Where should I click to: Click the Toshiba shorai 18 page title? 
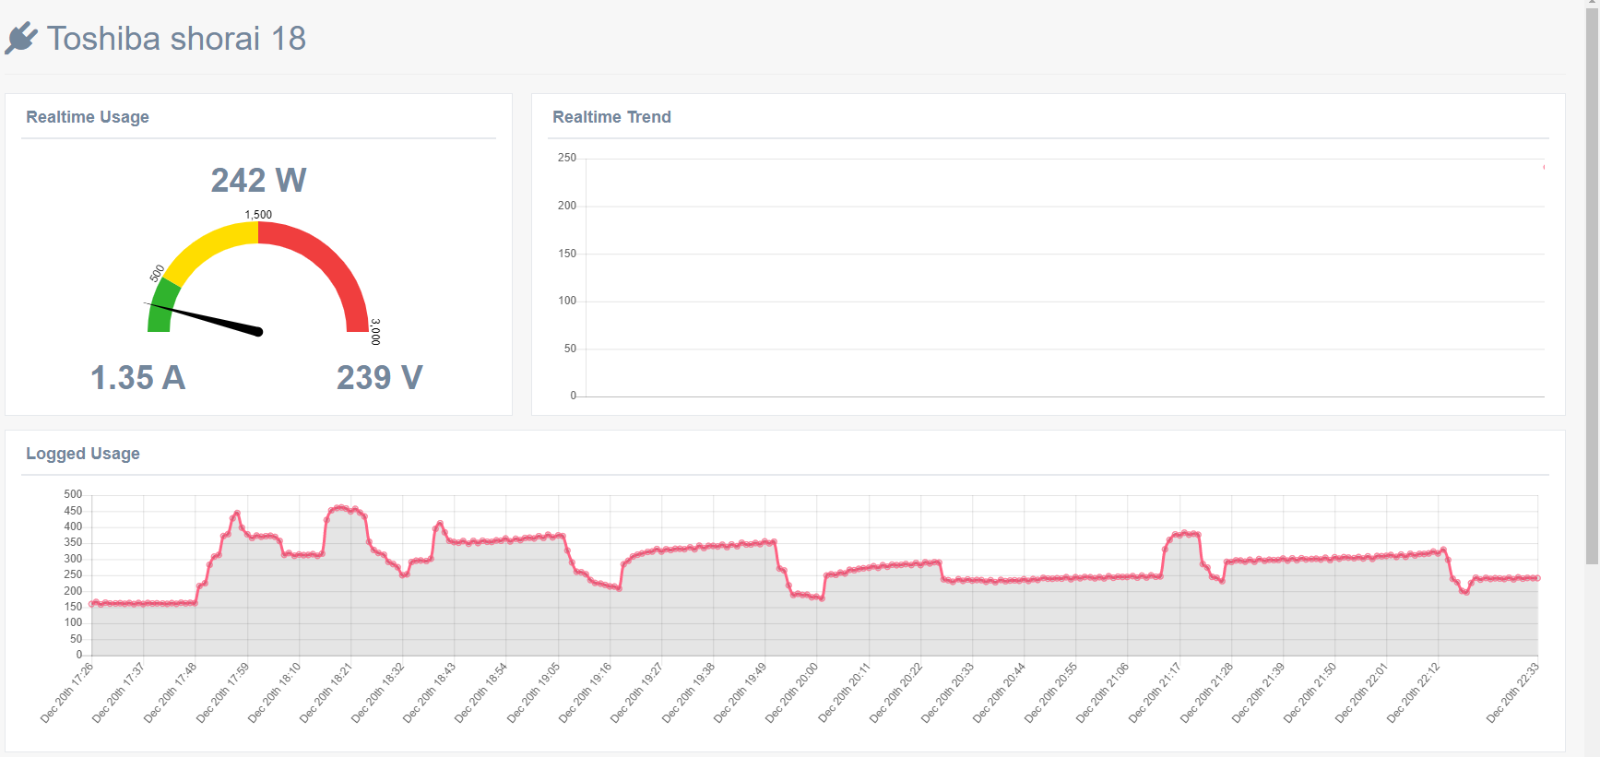pos(176,39)
